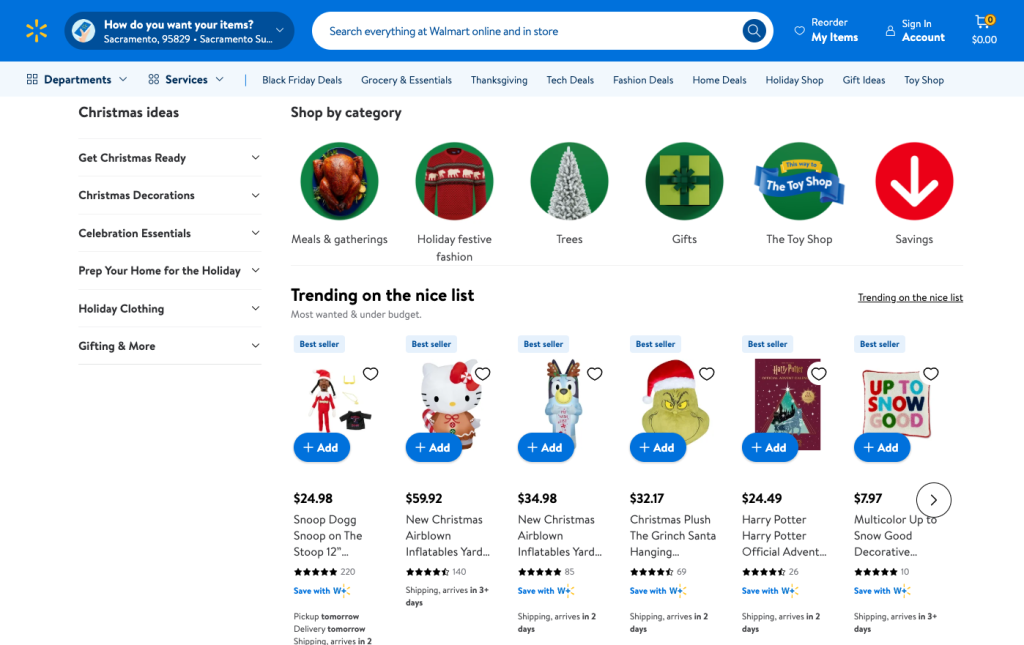Open the Services dropdown
This screenshot has height=645, width=1024.
click(x=186, y=80)
